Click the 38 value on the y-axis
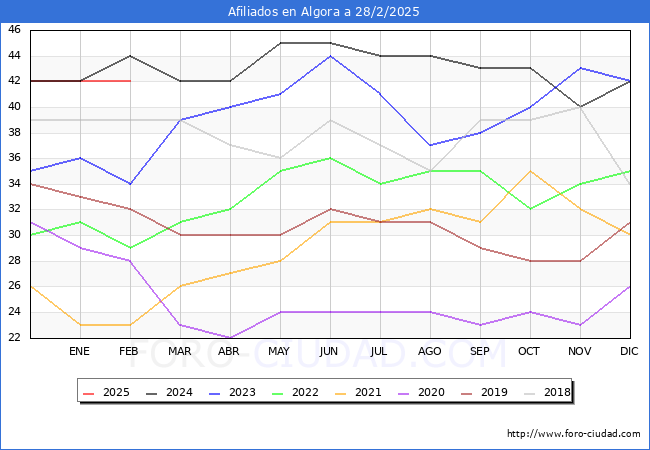Screen dimensions: 650x450 point(14,132)
